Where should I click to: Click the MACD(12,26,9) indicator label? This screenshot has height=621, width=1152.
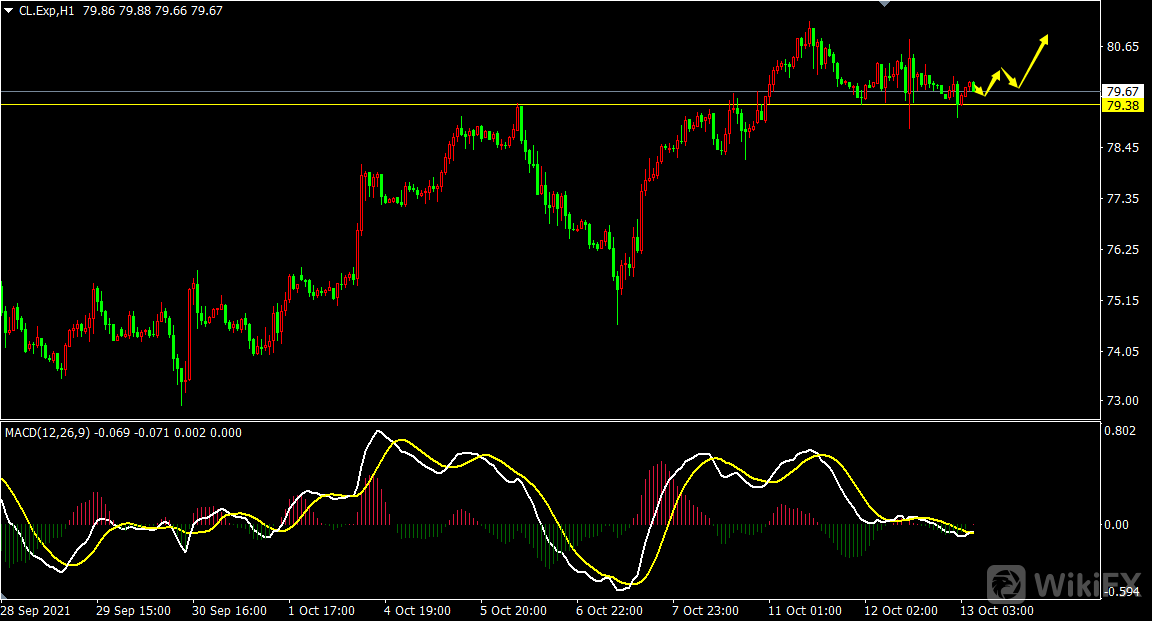(47, 432)
